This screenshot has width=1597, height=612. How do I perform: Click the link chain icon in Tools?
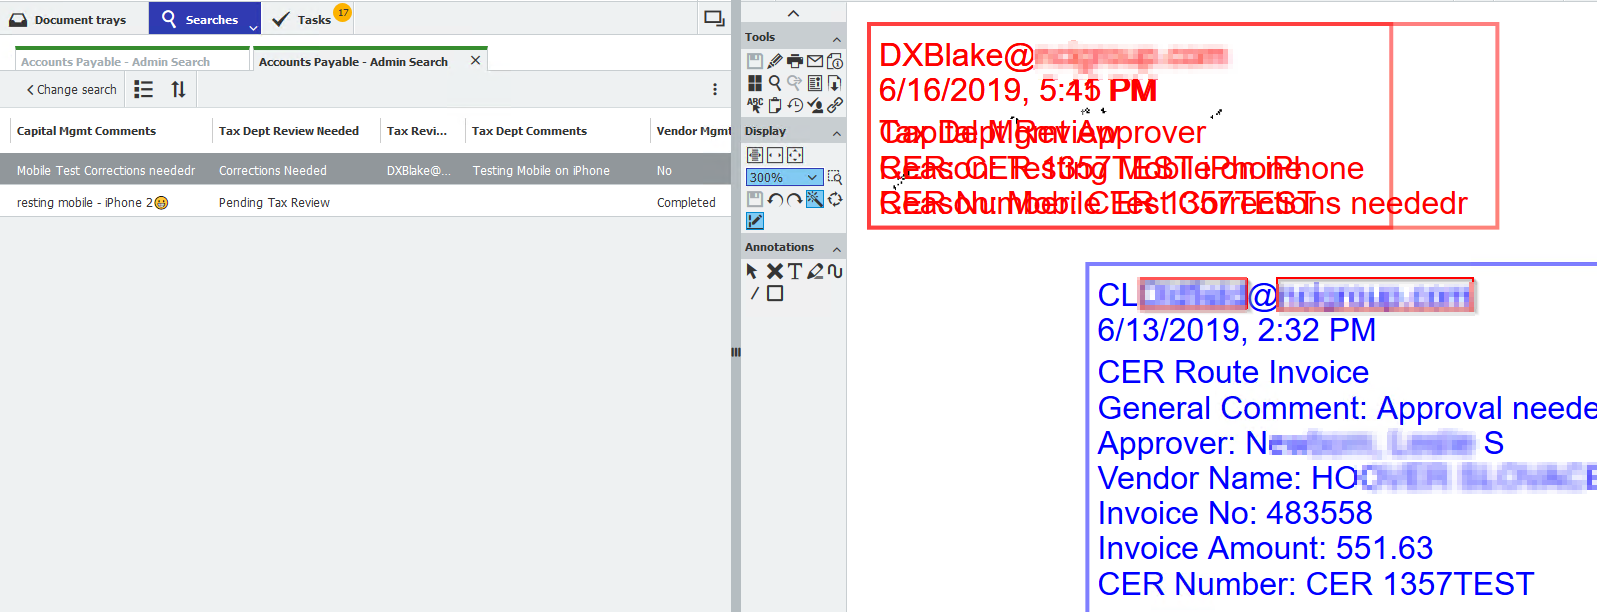coord(835,105)
